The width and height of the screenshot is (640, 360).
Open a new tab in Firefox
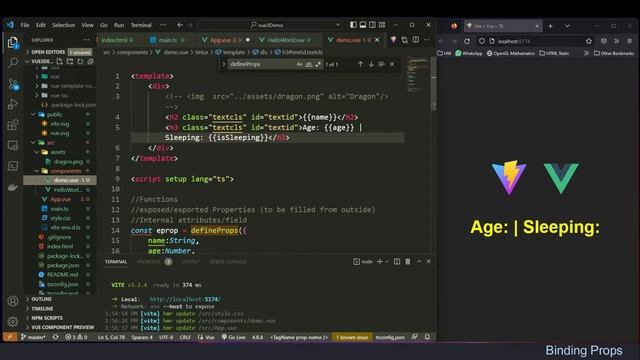550,26
